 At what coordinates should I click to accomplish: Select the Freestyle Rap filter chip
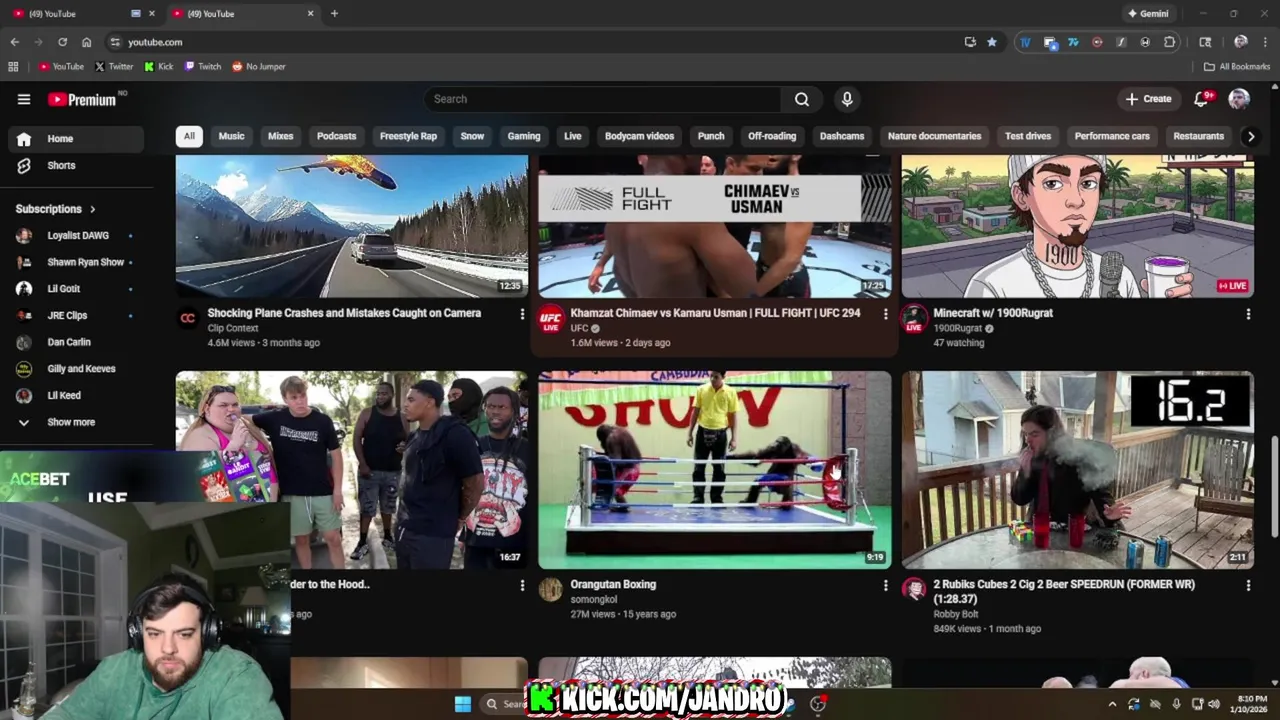[408, 136]
